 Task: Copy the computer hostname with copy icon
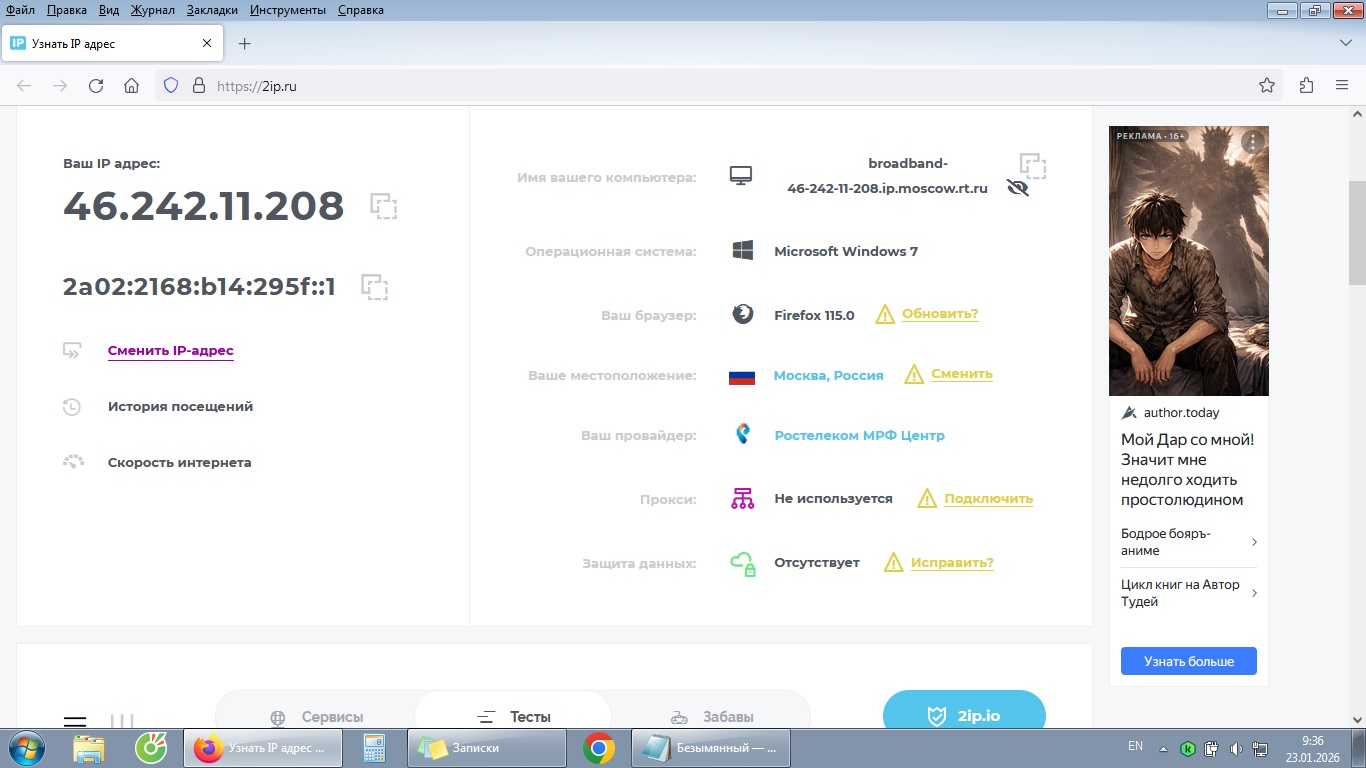[1032, 166]
